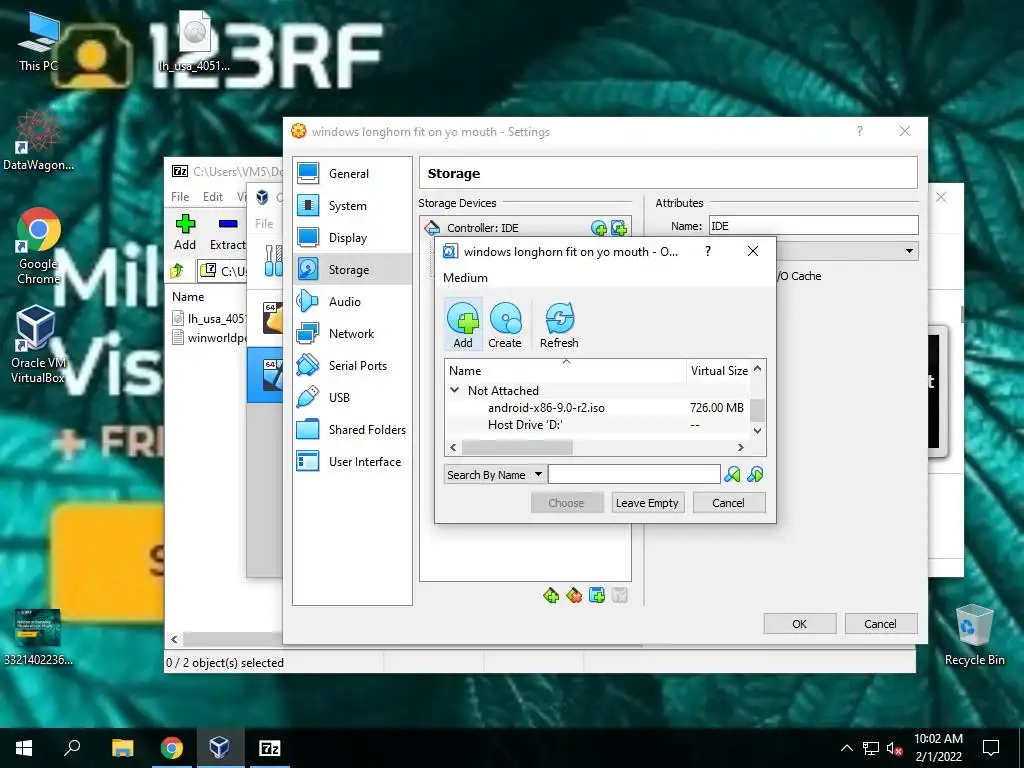Select Host Drive 'D:' entry
This screenshot has width=1024, height=768.
pyautogui.click(x=597, y=424)
